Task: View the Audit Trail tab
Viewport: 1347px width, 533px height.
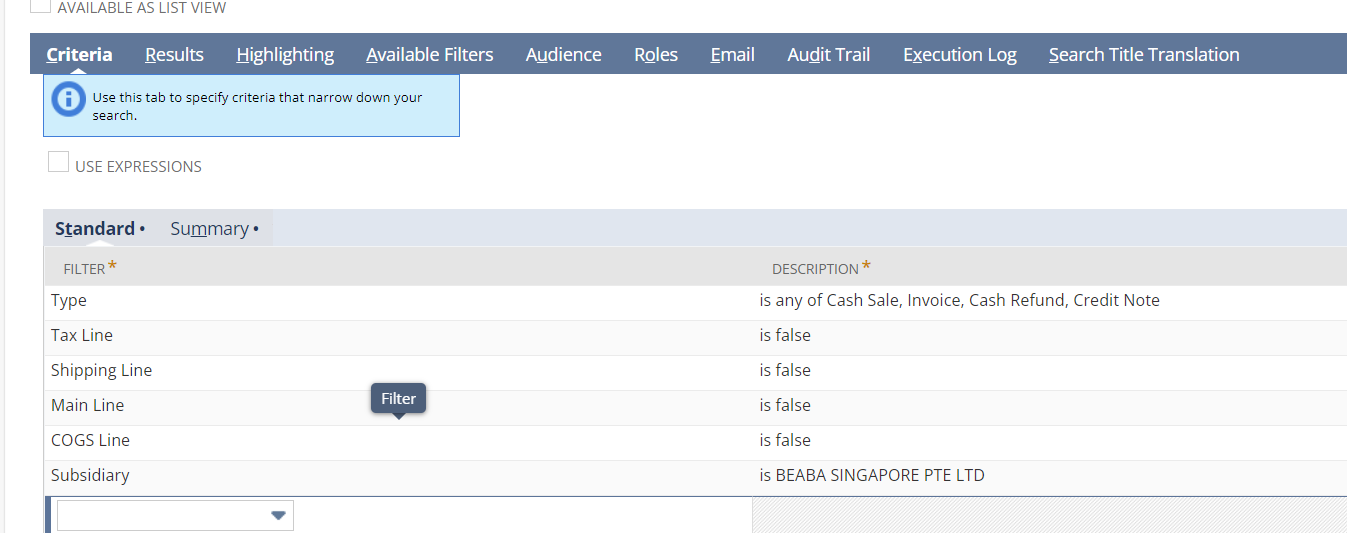Action: [828, 55]
